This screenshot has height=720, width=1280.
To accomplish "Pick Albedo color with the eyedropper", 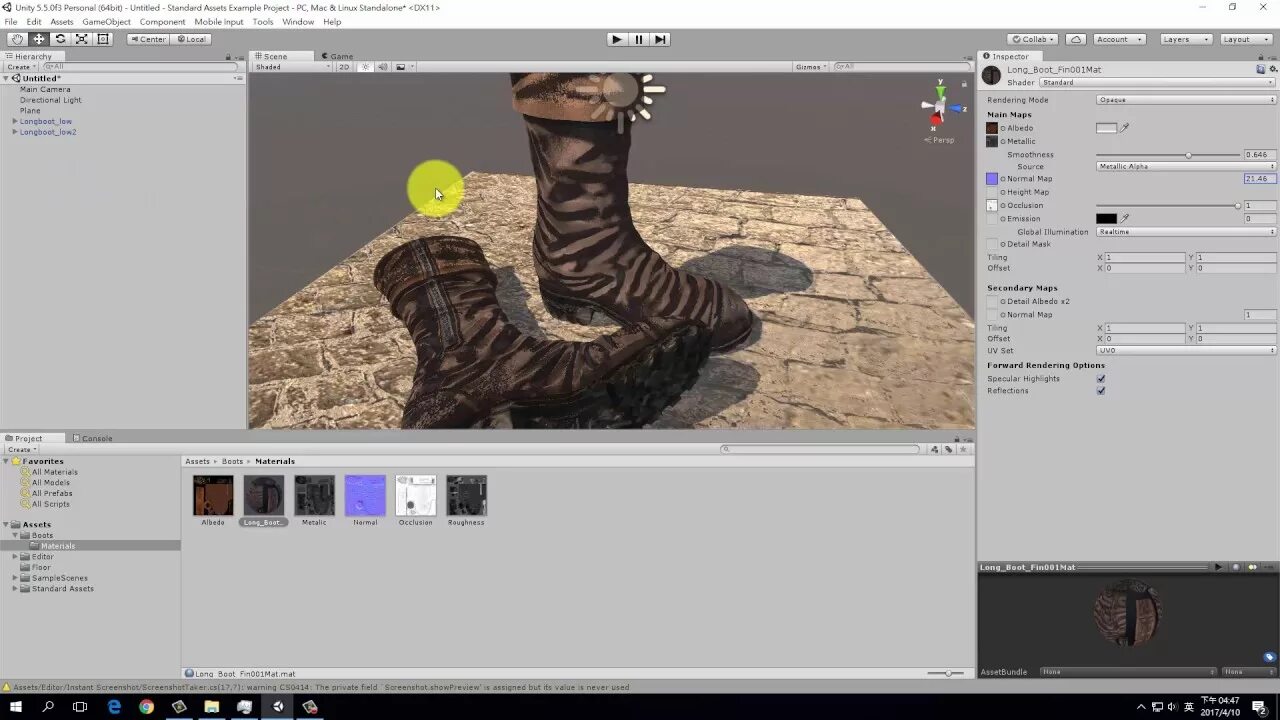I will click(x=1124, y=128).
